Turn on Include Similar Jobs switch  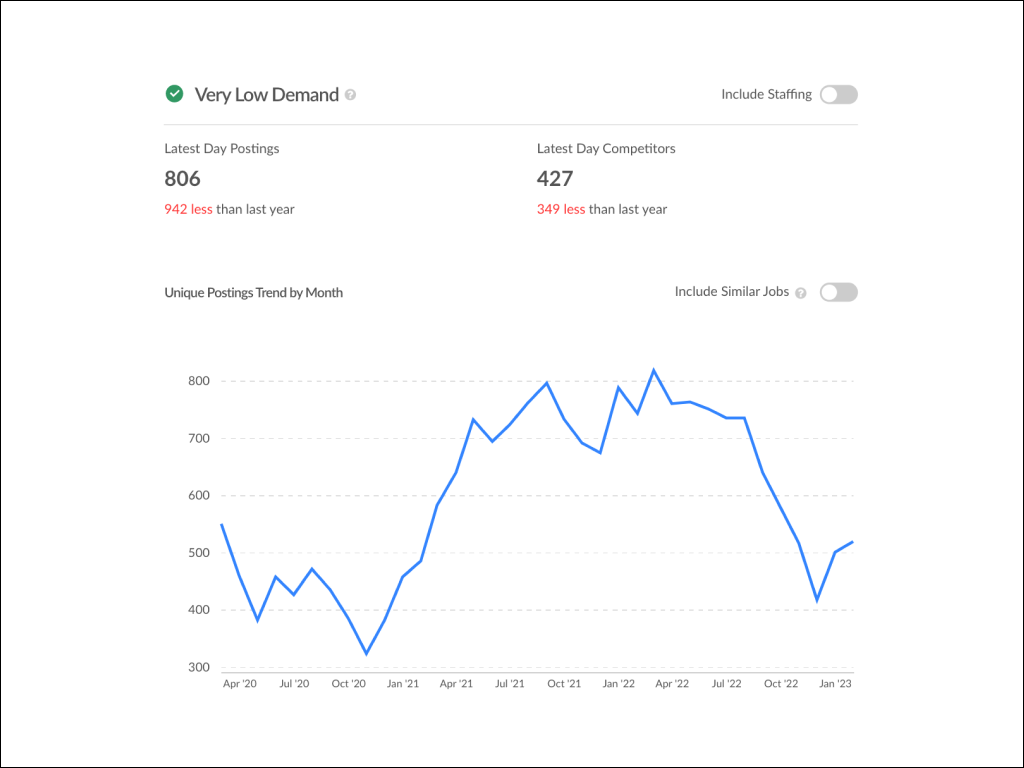(839, 293)
